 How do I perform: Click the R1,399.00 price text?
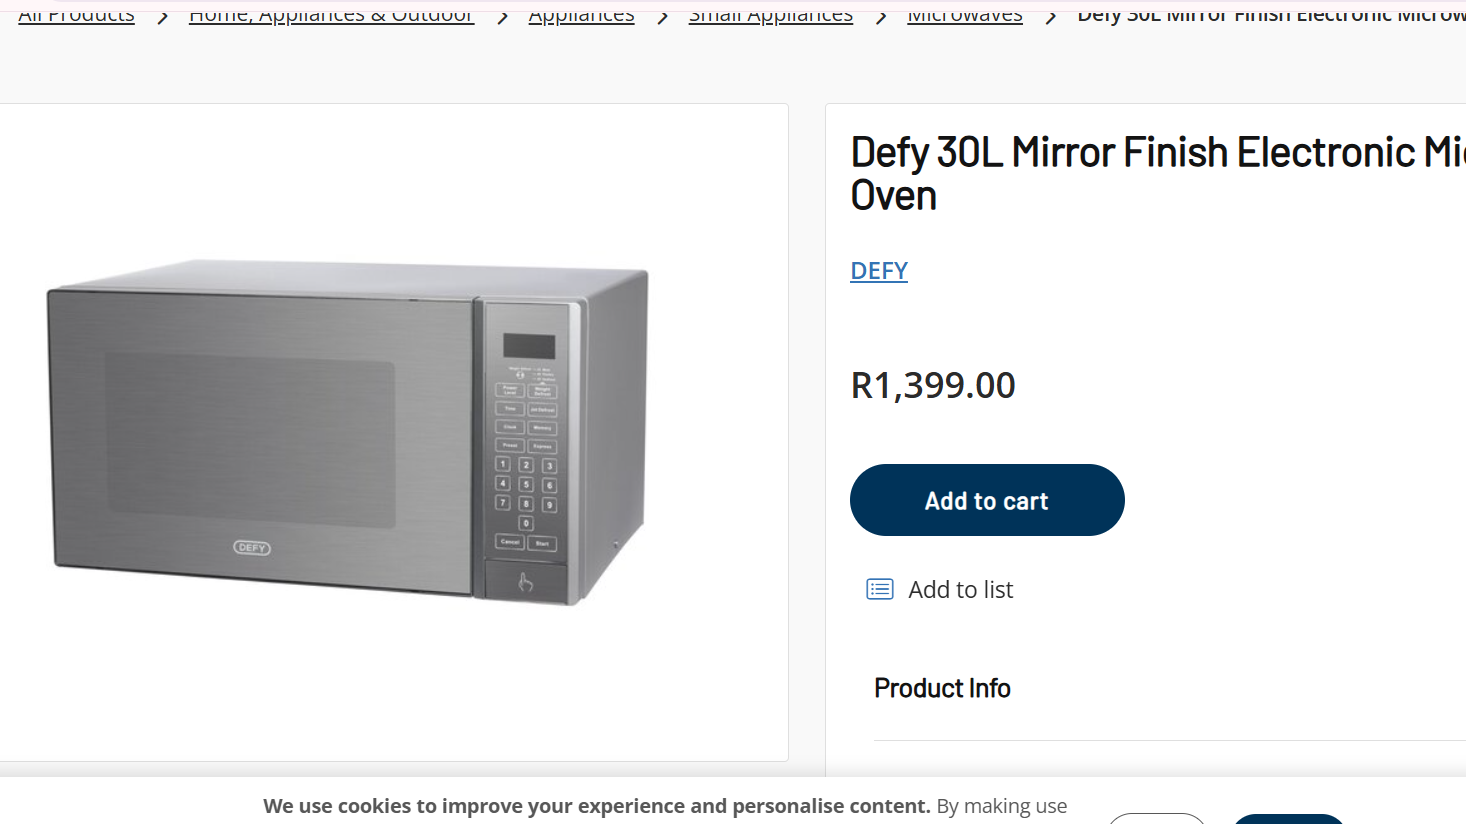point(933,385)
